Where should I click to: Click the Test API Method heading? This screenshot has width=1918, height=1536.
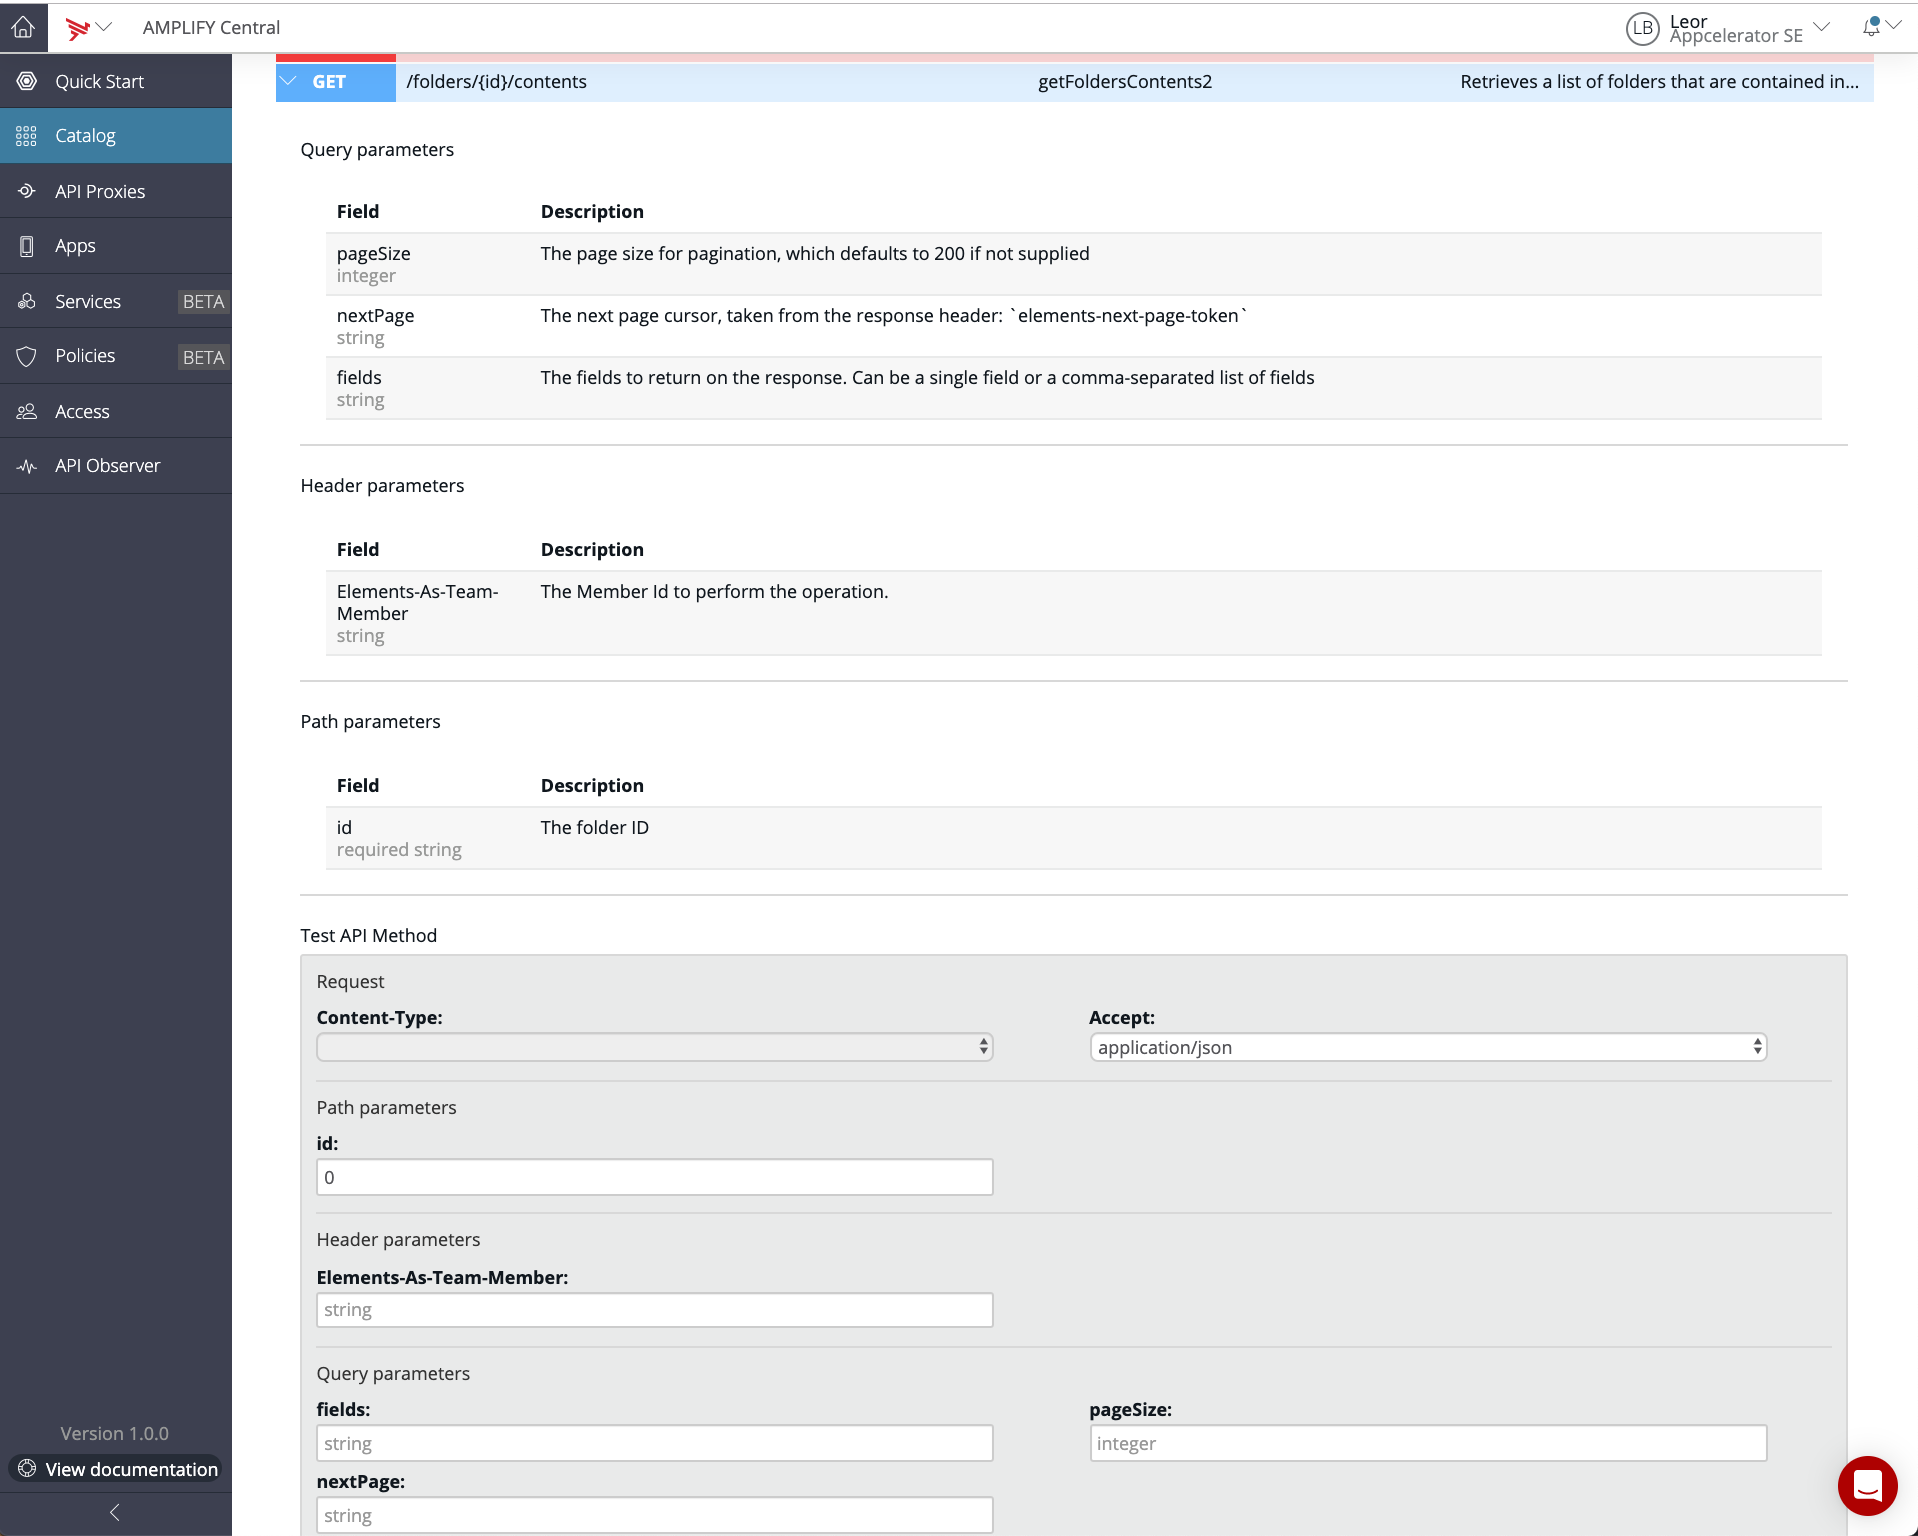coord(368,936)
